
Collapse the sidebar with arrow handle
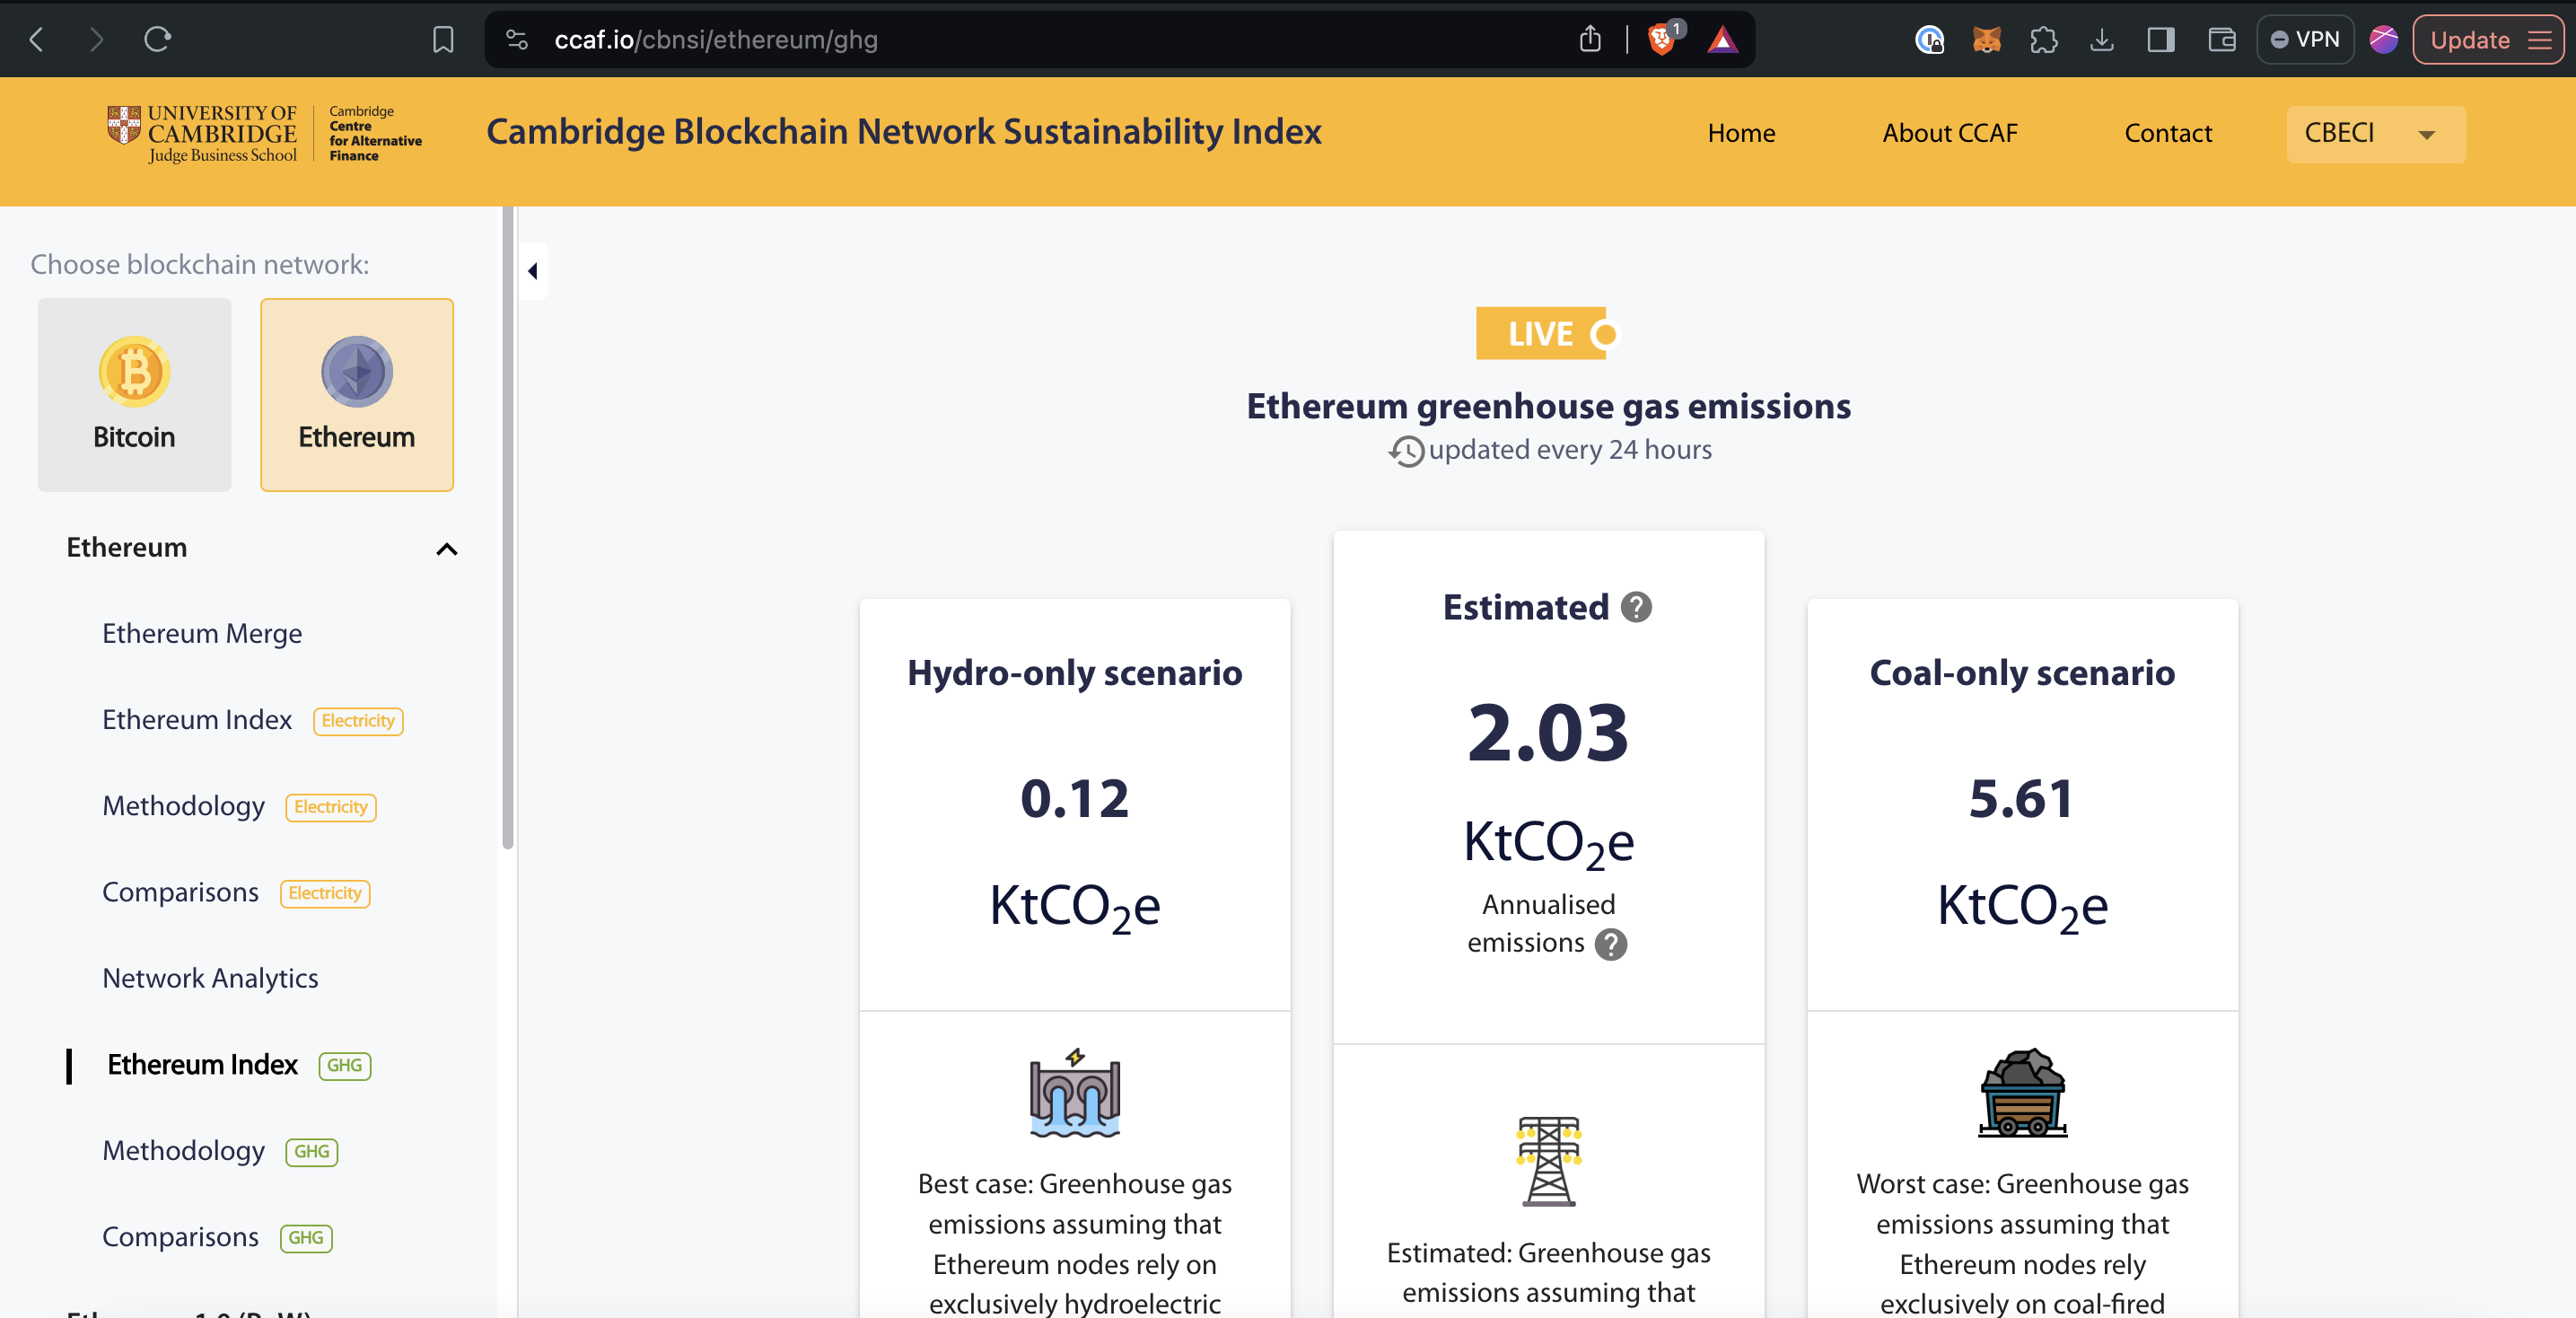[533, 271]
